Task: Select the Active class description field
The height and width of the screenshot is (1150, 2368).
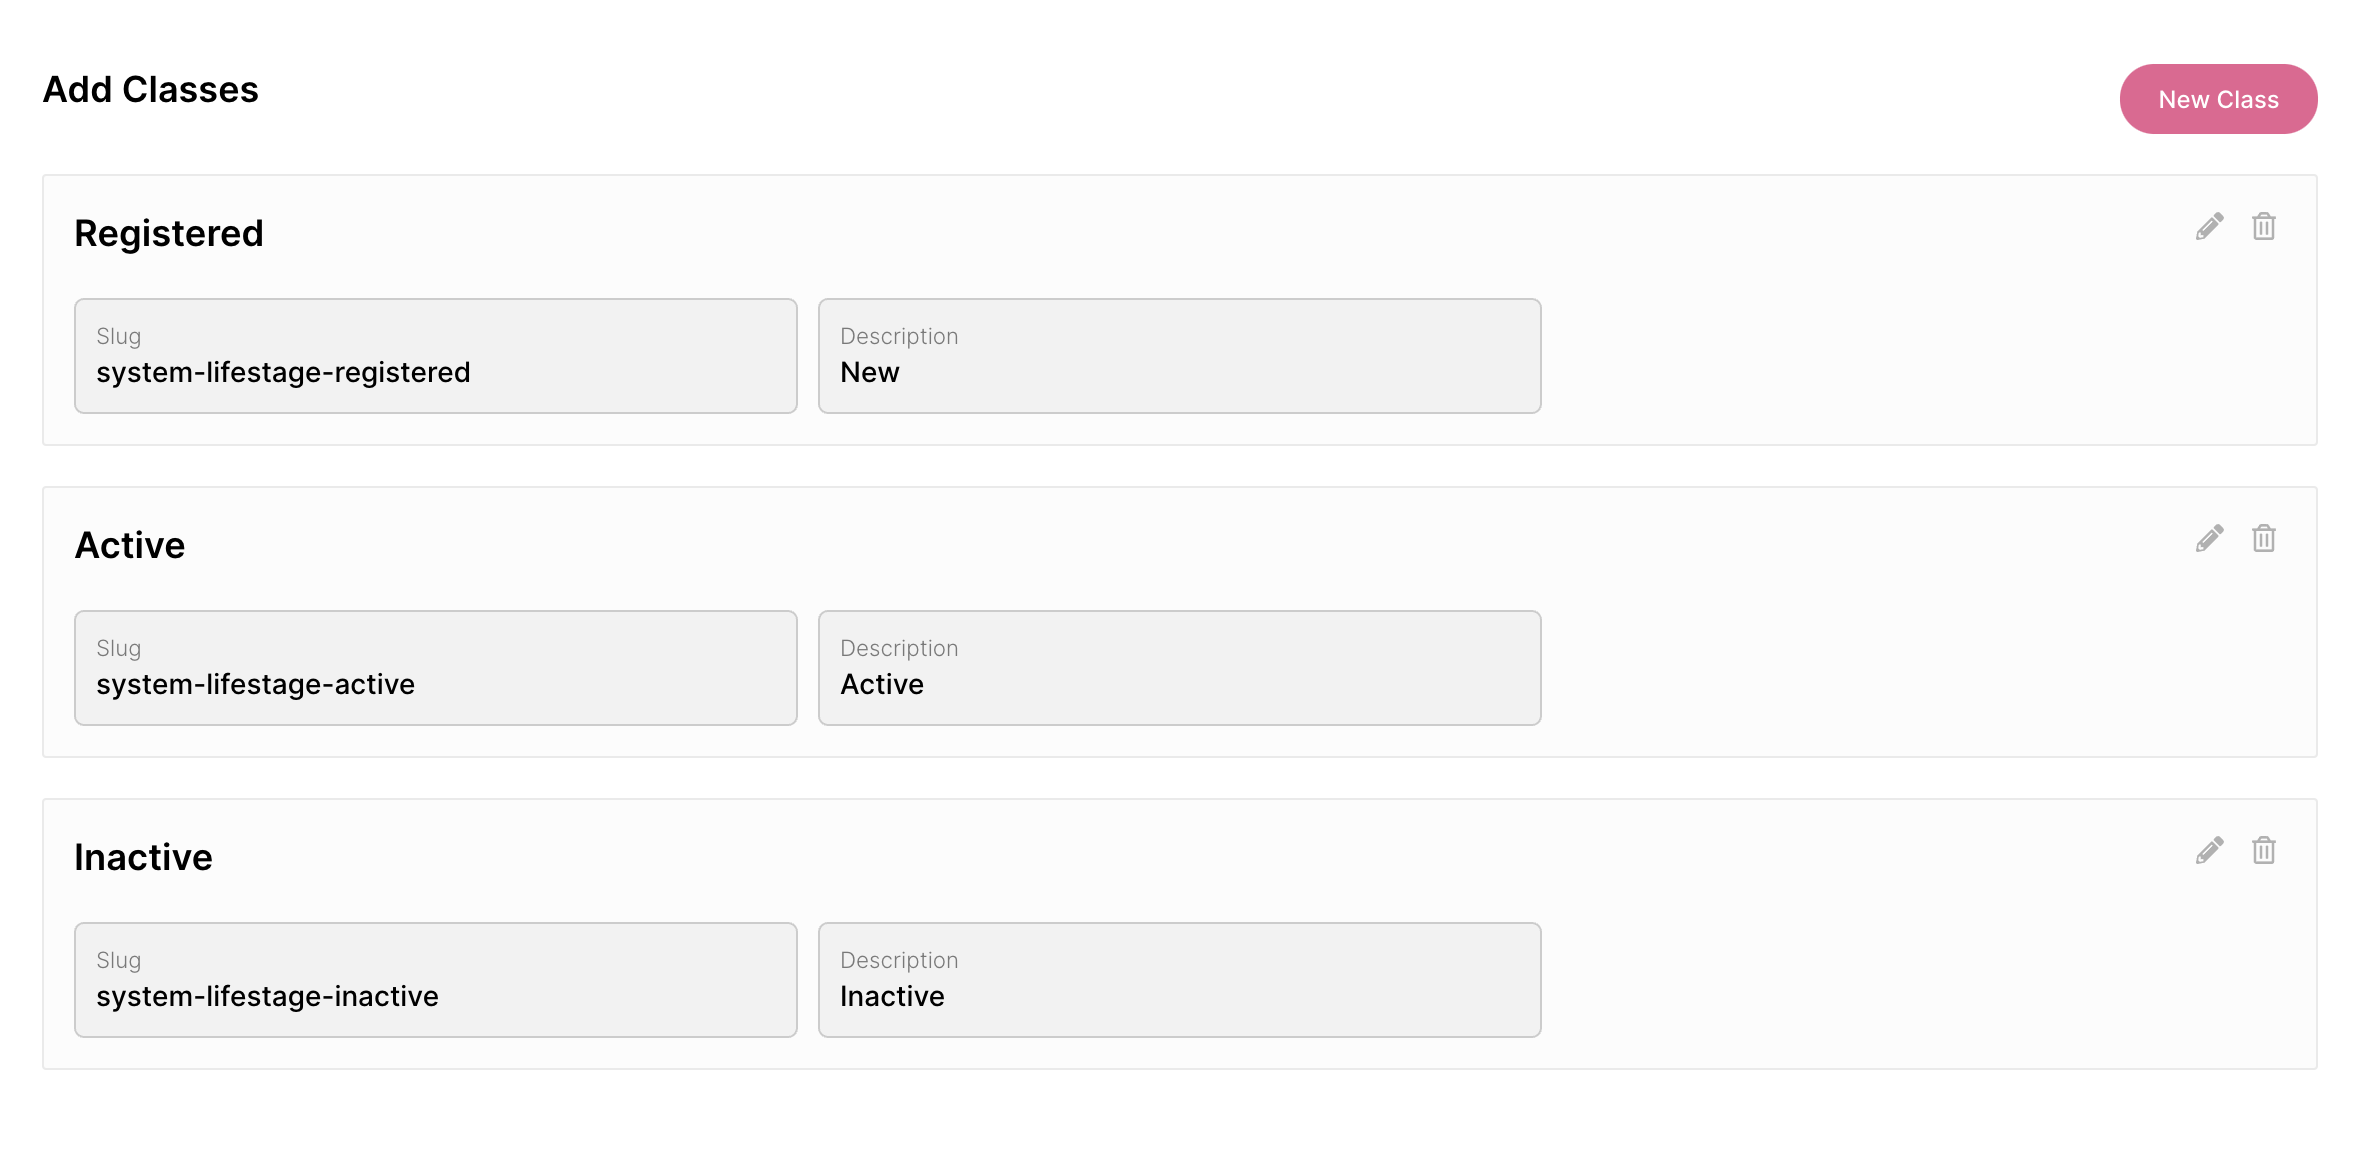Action: coord(1180,668)
